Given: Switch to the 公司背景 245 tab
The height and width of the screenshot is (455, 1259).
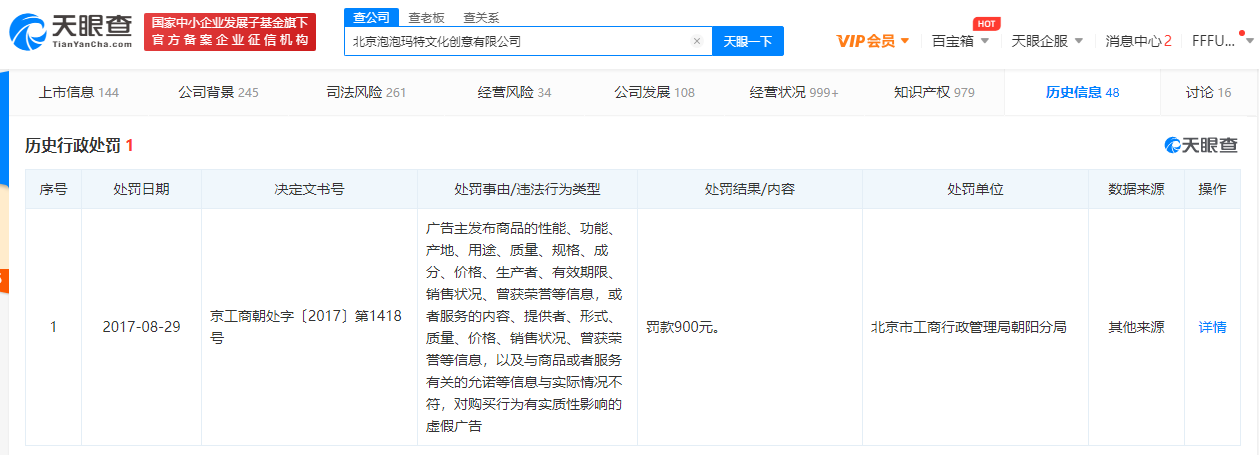Looking at the screenshot, I should [218, 92].
